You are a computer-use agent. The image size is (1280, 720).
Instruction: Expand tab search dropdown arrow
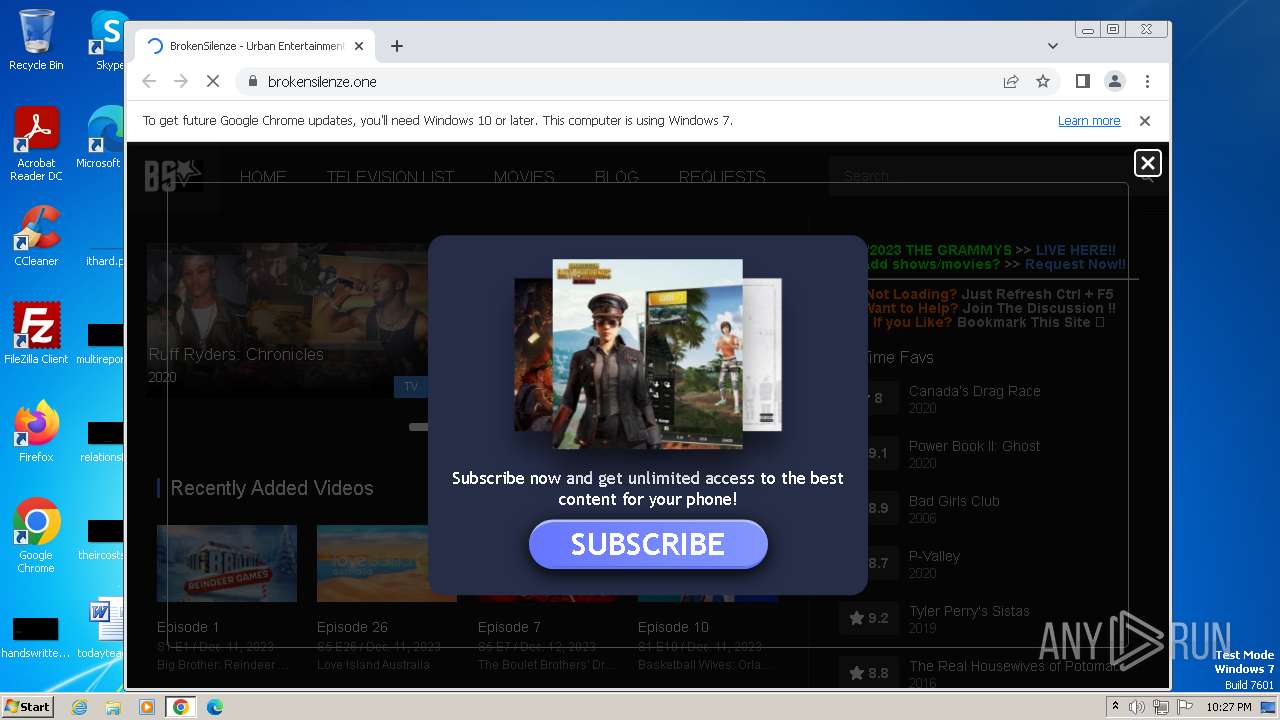(x=1052, y=46)
